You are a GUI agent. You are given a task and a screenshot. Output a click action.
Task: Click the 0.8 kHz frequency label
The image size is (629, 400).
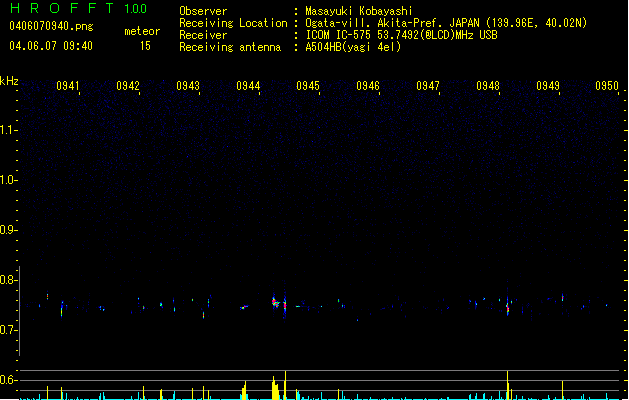coord(8,280)
